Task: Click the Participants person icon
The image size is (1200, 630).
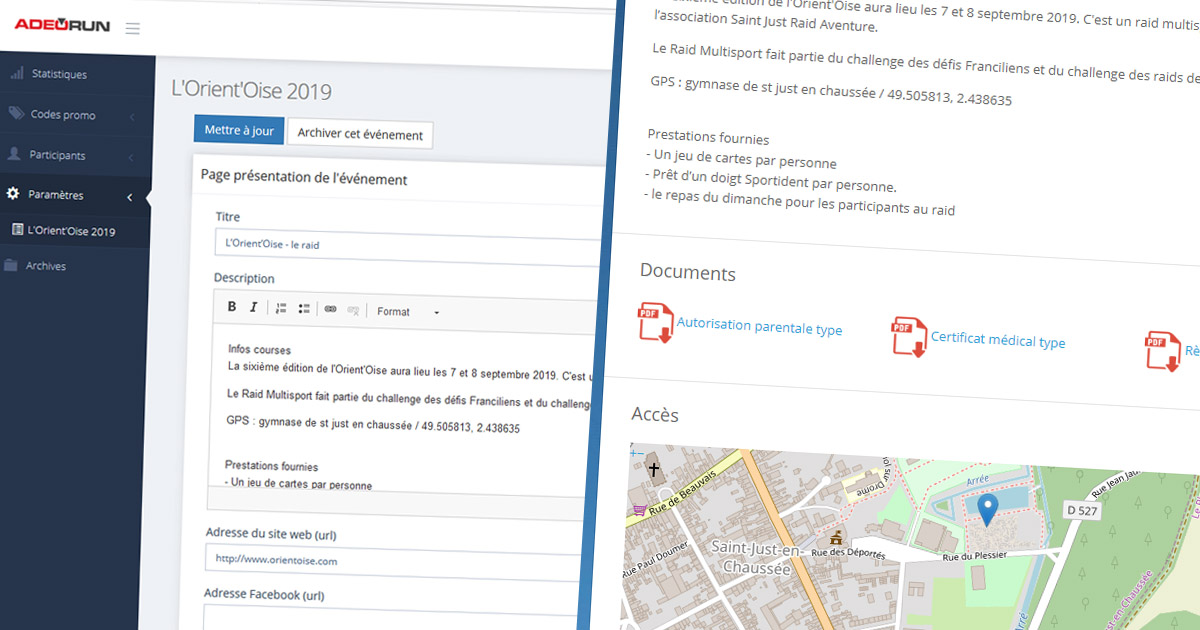Action: [14, 154]
